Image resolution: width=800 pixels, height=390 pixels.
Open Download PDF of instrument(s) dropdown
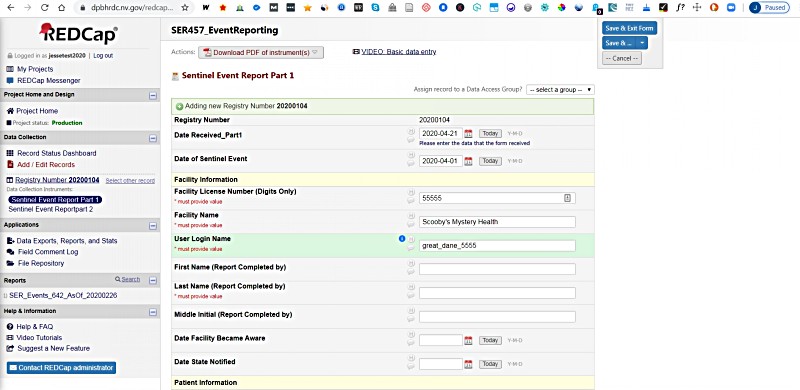click(261, 52)
